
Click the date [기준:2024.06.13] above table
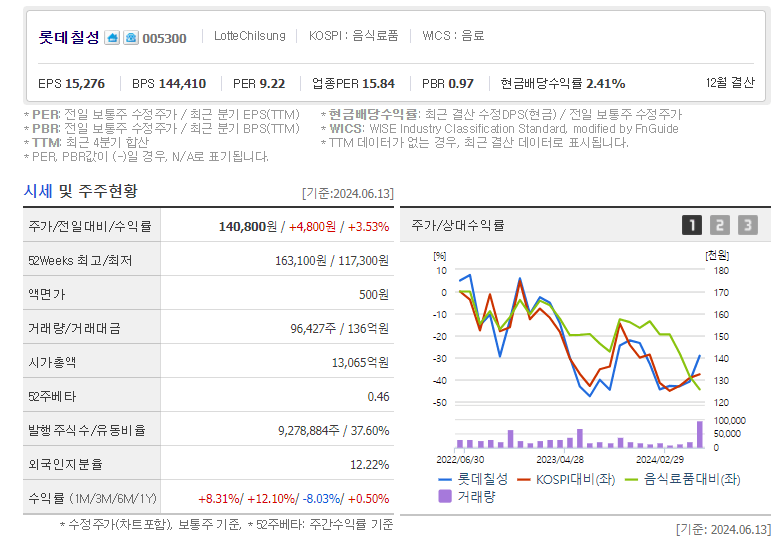click(x=348, y=193)
